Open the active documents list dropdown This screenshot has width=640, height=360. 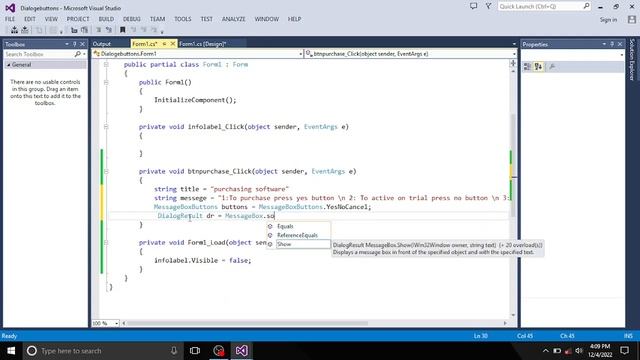514,44
